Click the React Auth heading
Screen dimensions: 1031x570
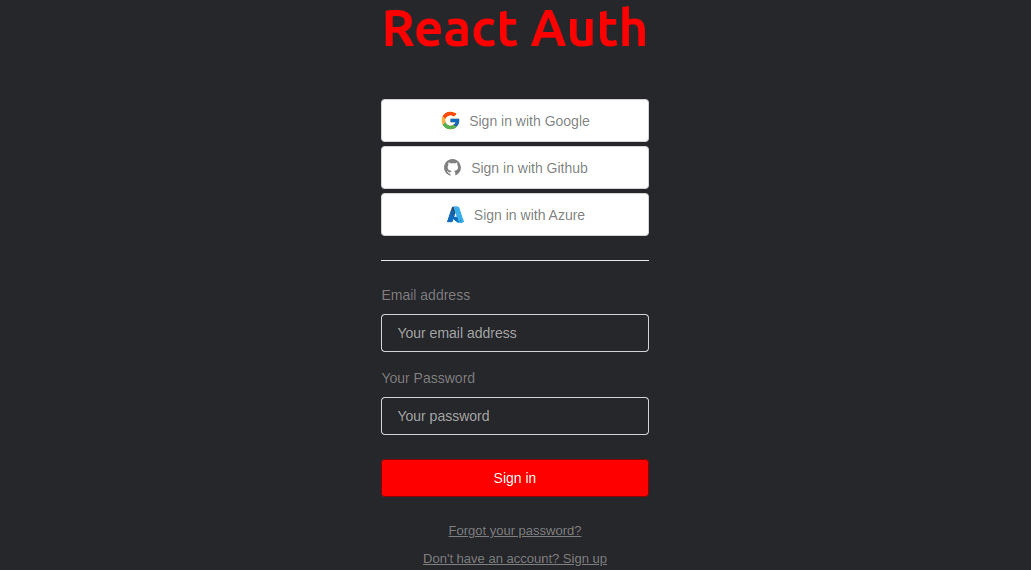point(515,28)
